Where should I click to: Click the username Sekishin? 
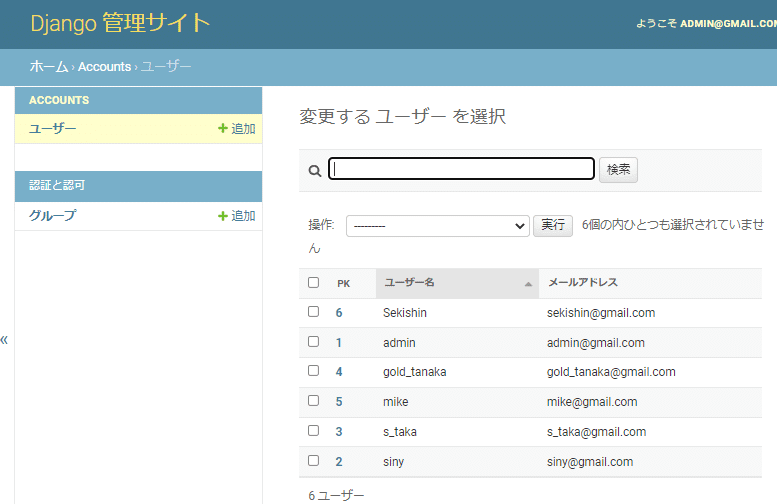pyautogui.click(x=405, y=313)
